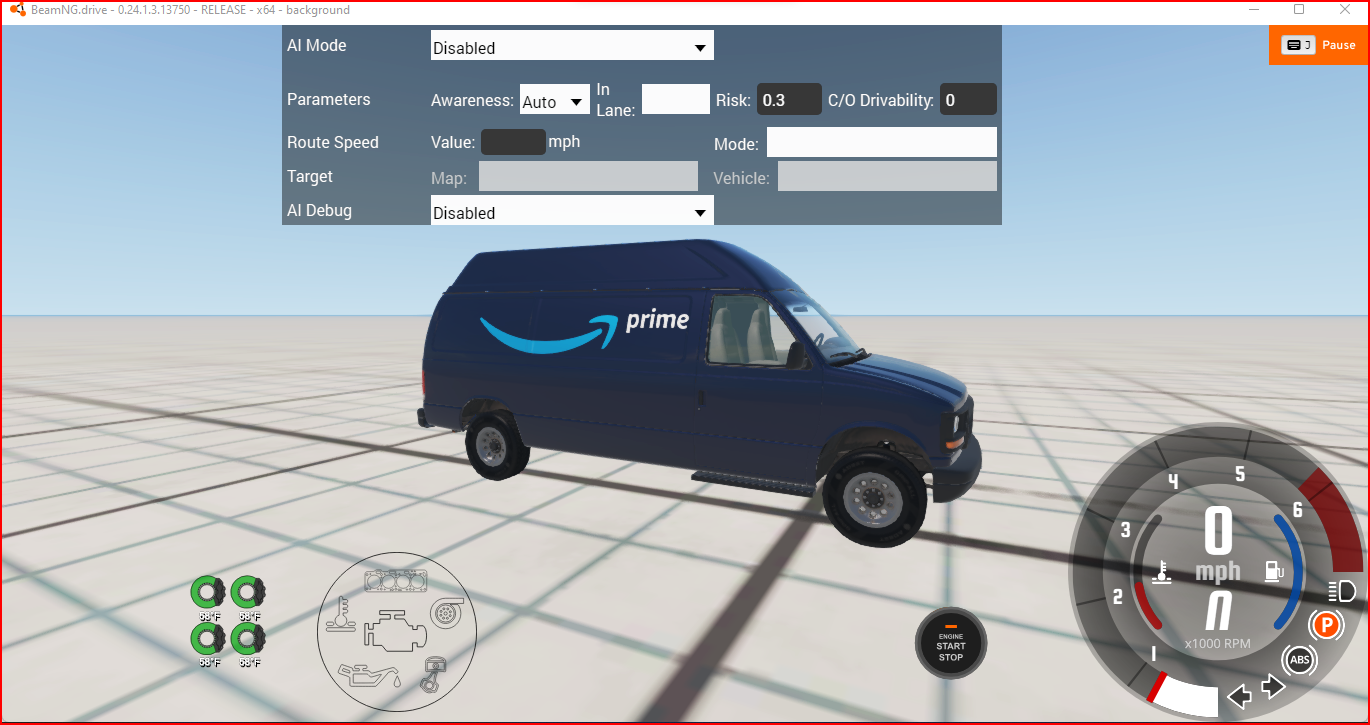Click the coolant temperature icon in engine circle
The image size is (1370, 725).
[341, 614]
